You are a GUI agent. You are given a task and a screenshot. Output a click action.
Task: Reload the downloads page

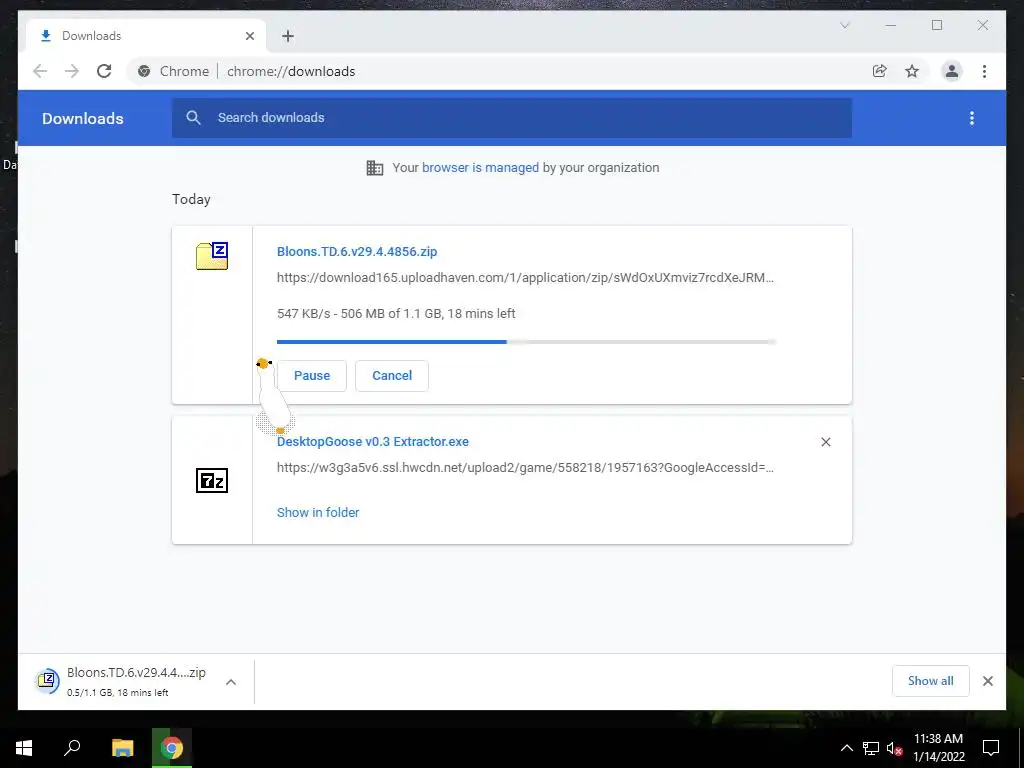[x=104, y=71]
